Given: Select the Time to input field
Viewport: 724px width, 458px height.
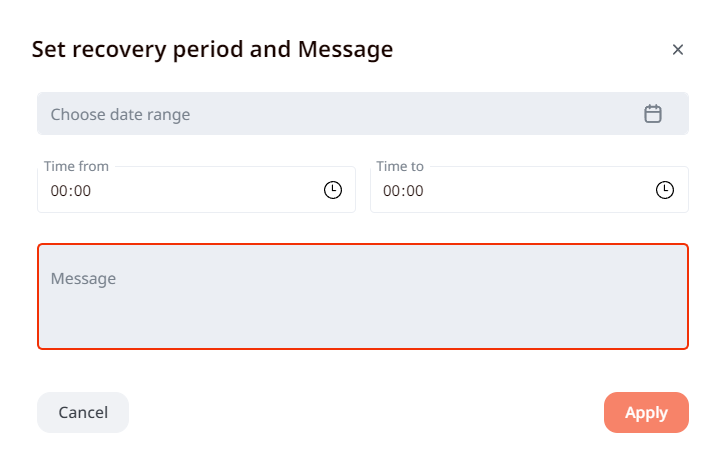Looking at the screenshot, I should pos(512,190).
